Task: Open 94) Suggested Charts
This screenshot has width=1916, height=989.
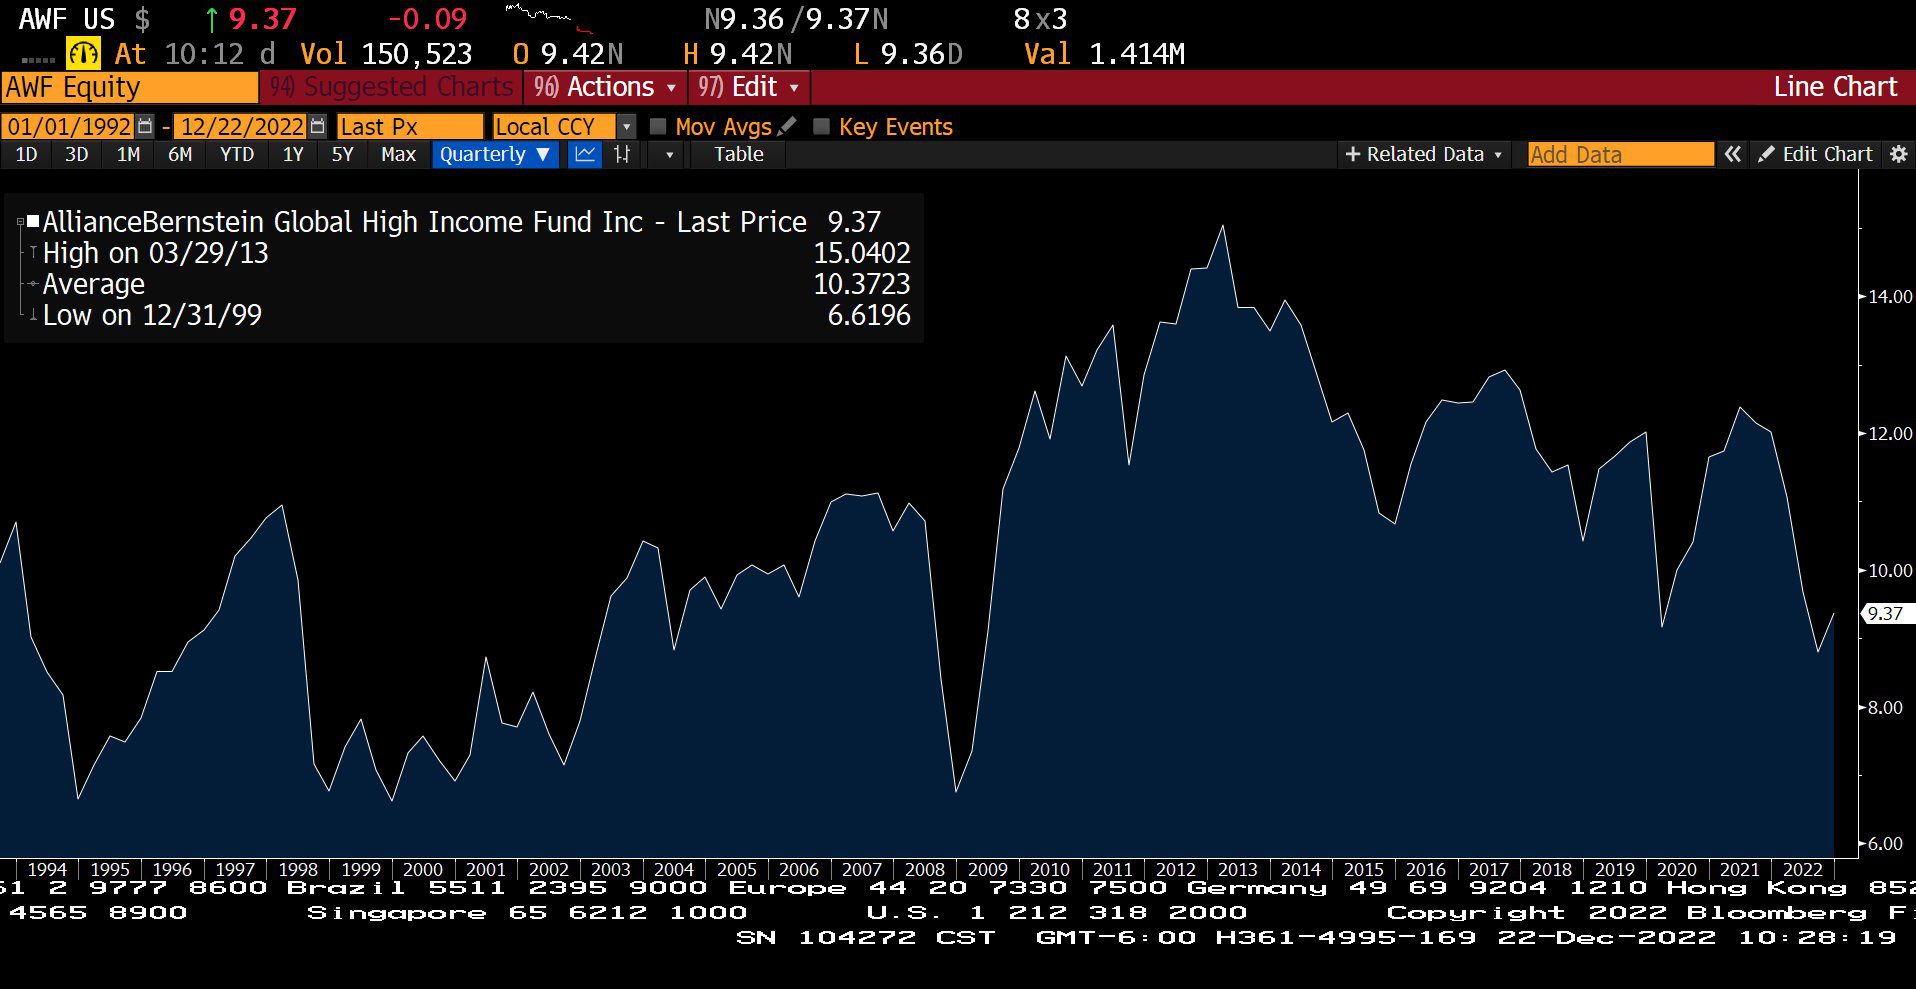Action: 391,87
